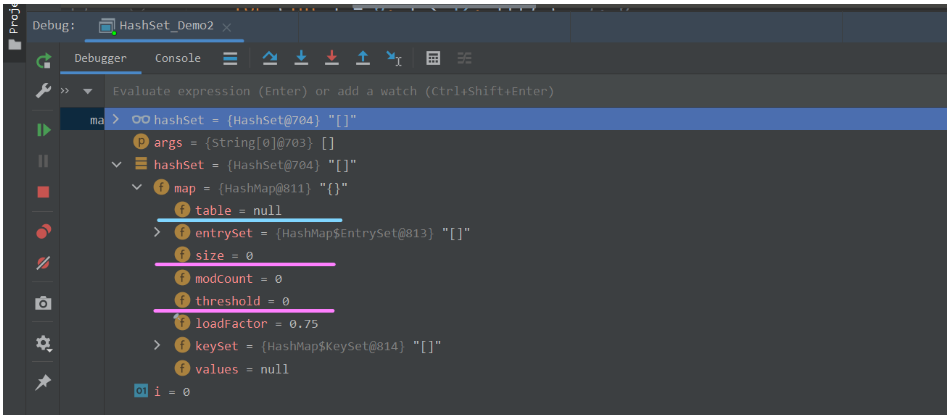The width and height of the screenshot is (951, 415).
Task: Select variable i = 0 row
Action: [526, 392]
